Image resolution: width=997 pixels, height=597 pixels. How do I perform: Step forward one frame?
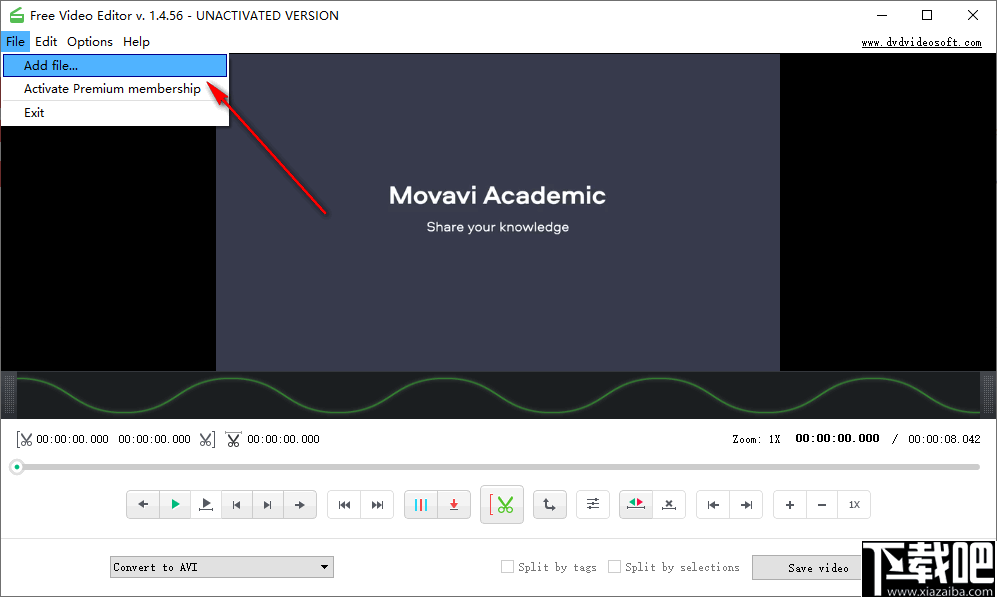point(300,504)
